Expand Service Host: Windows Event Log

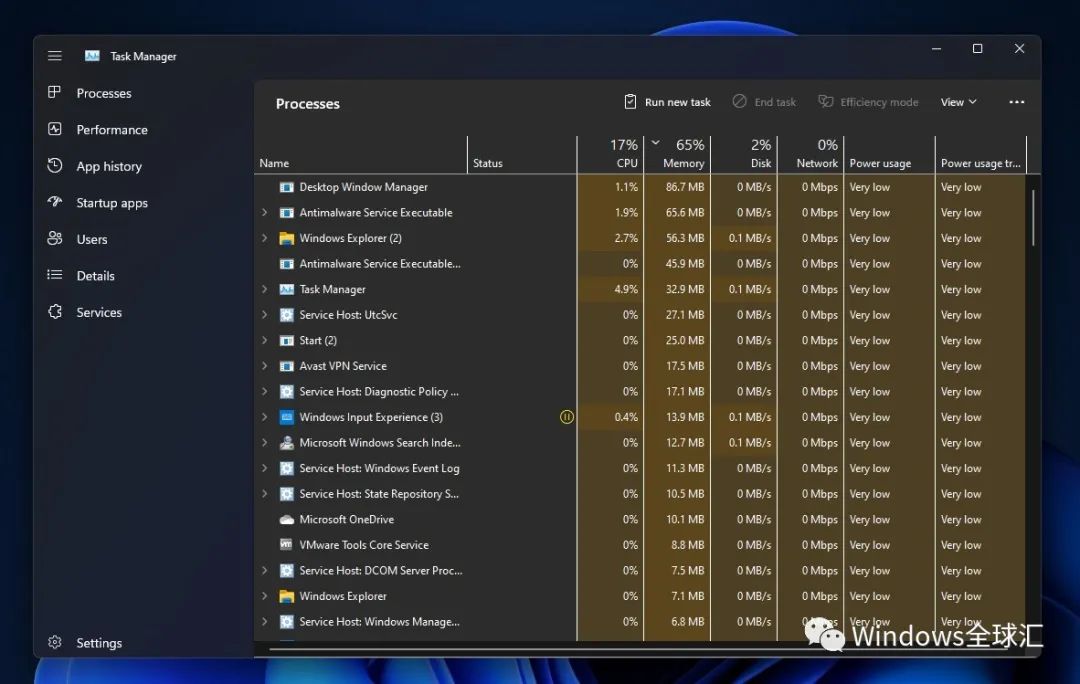pyautogui.click(x=264, y=468)
